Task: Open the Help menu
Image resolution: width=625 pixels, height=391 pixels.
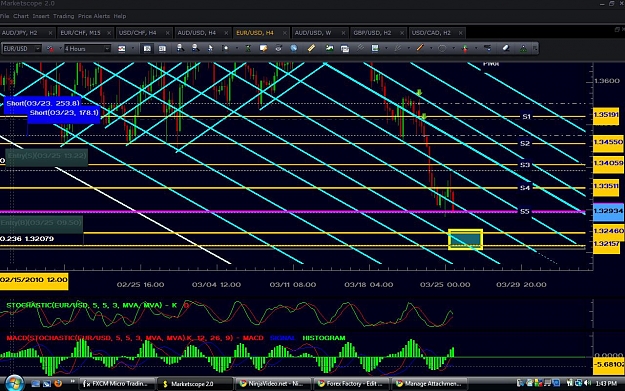Action: [x=120, y=16]
